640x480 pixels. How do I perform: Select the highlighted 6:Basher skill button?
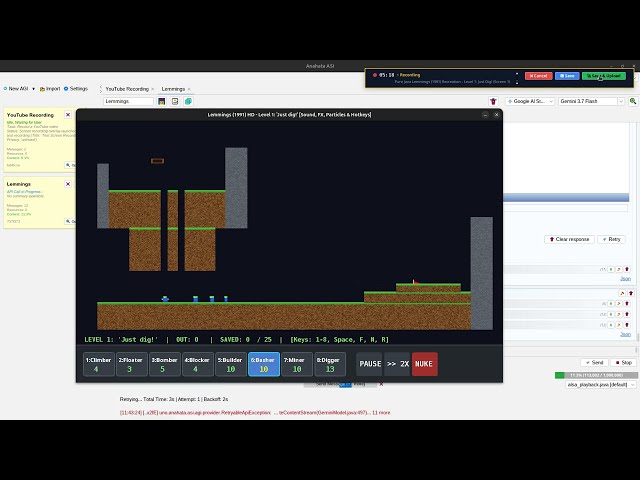(x=264, y=364)
